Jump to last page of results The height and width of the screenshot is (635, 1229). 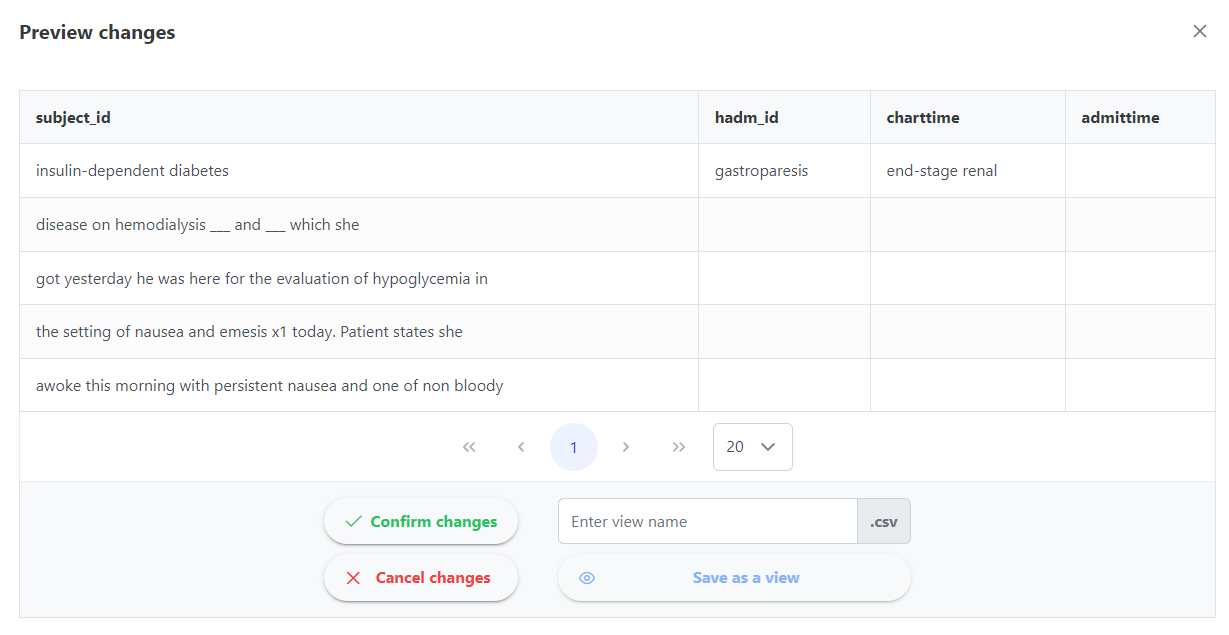[x=679, y=447]
